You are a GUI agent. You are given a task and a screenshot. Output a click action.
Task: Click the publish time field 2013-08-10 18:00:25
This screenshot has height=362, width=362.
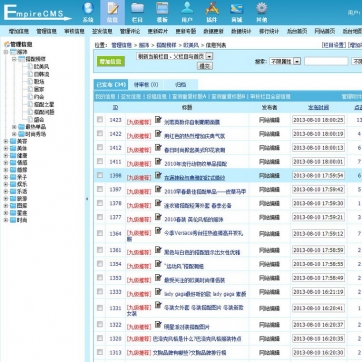318,120
